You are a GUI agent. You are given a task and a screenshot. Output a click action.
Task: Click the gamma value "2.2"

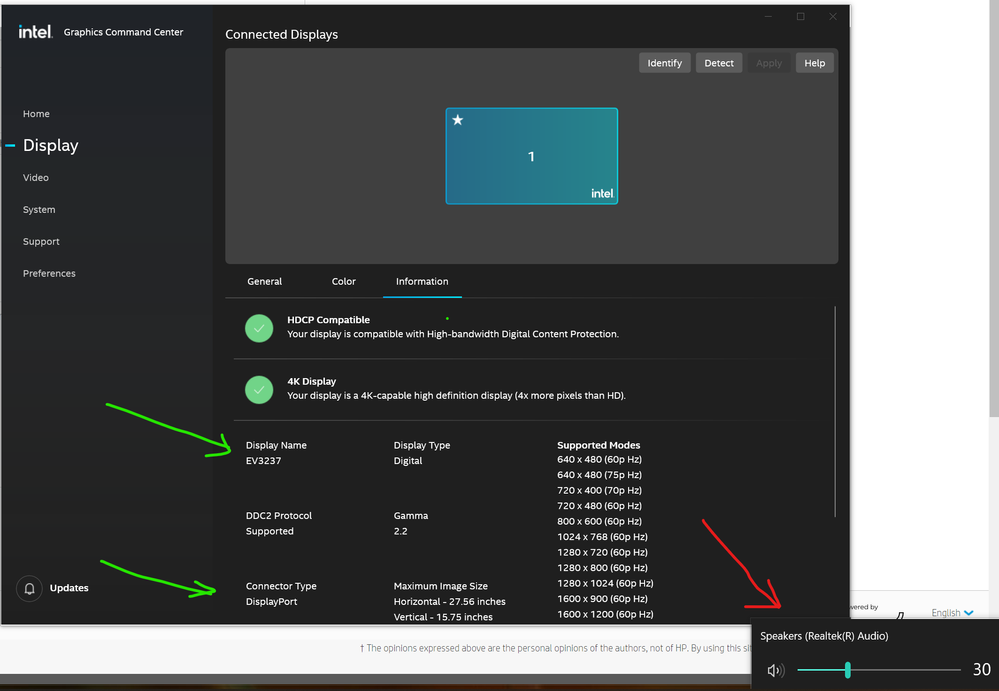click(400, 531)
